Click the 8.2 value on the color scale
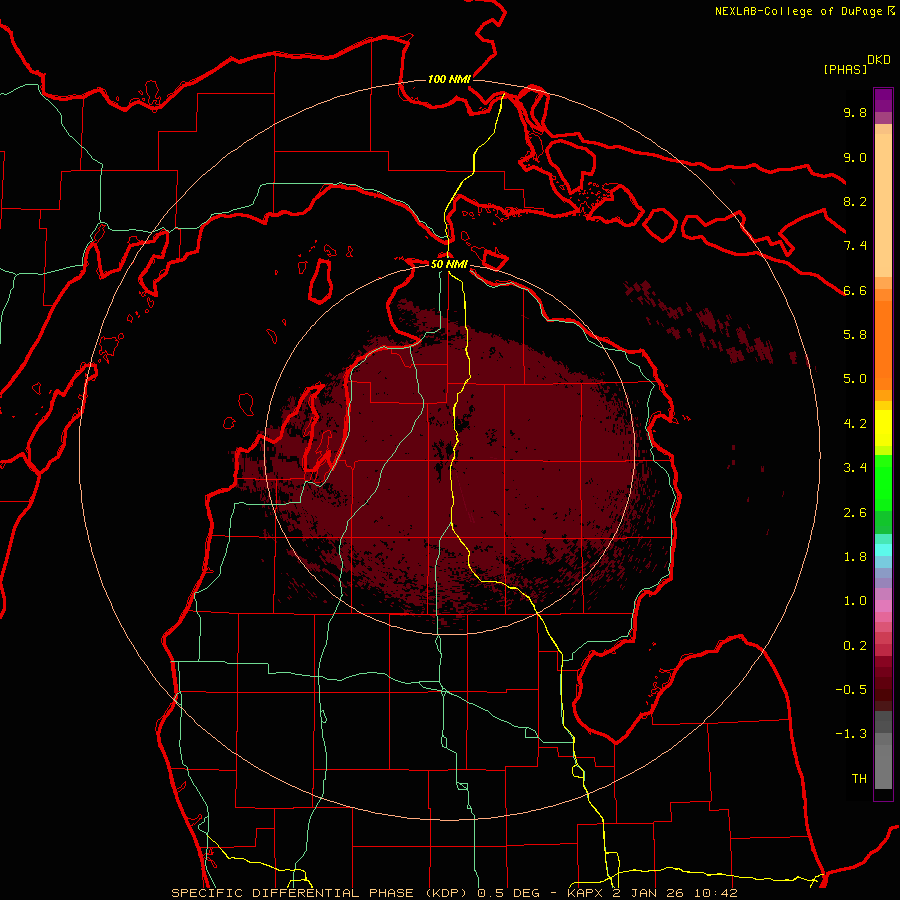900x900 pixels. 855,201
